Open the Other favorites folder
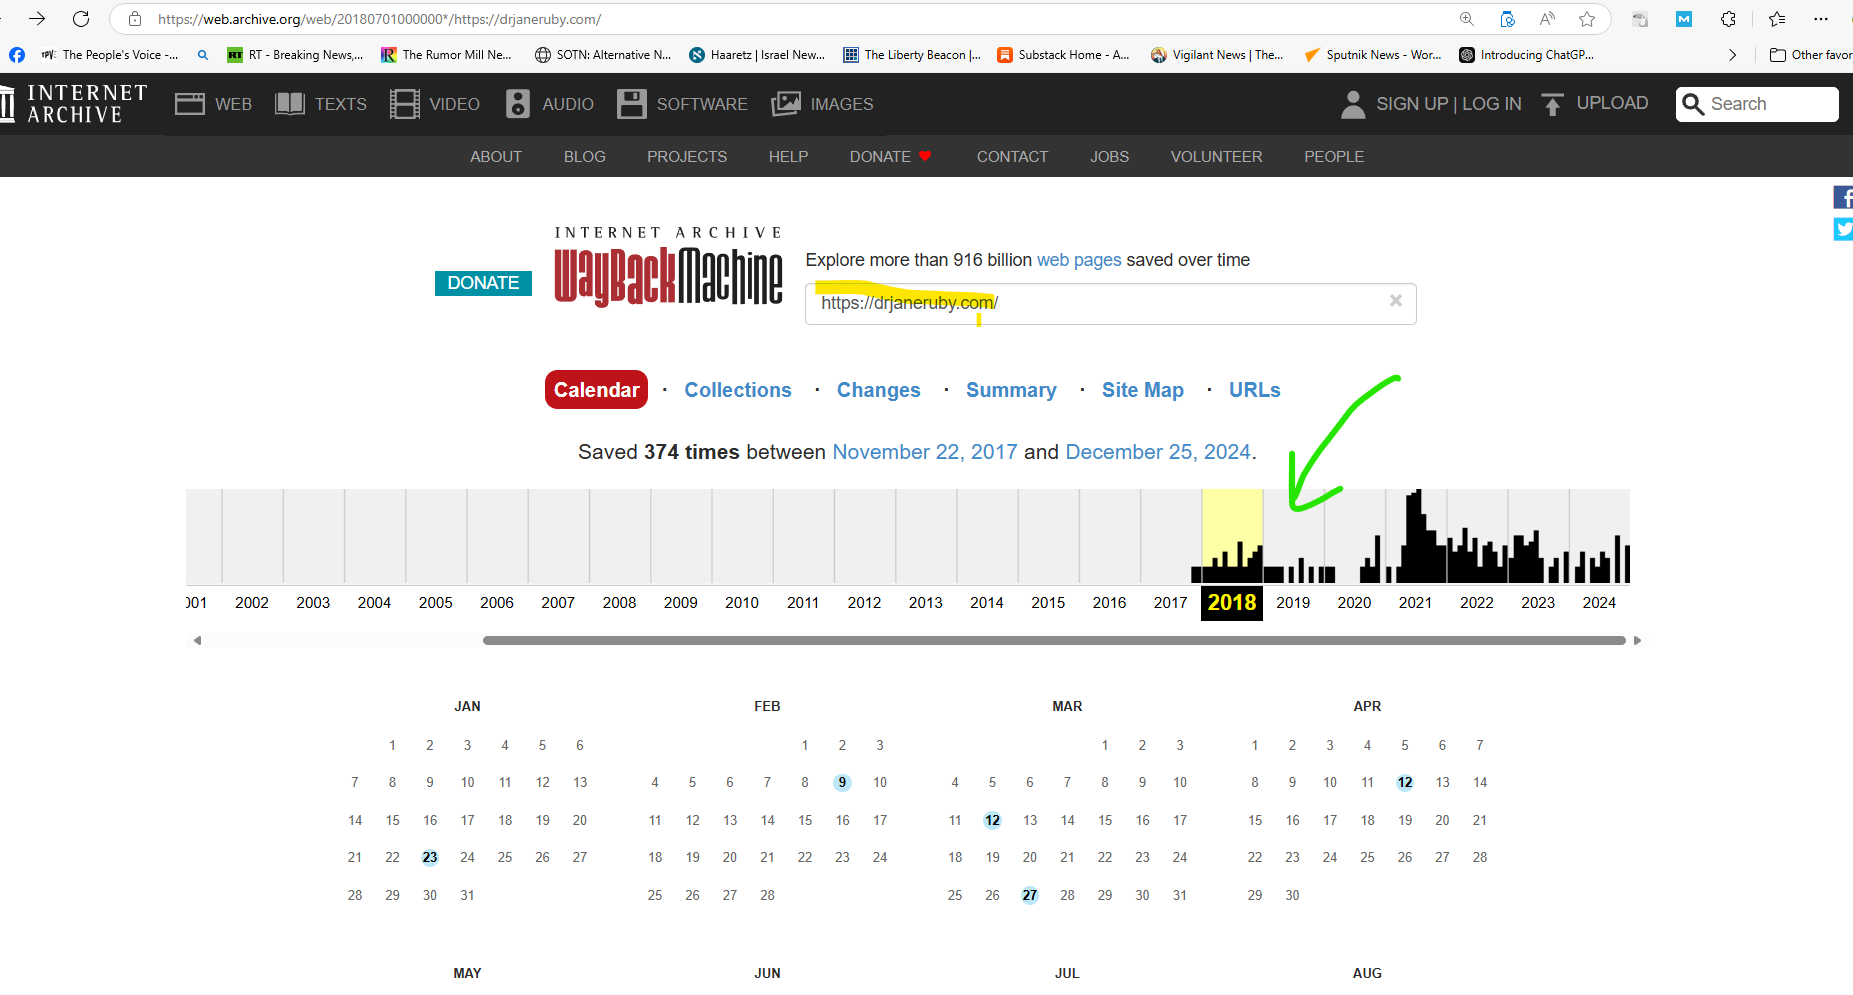 click(1811, 55)
